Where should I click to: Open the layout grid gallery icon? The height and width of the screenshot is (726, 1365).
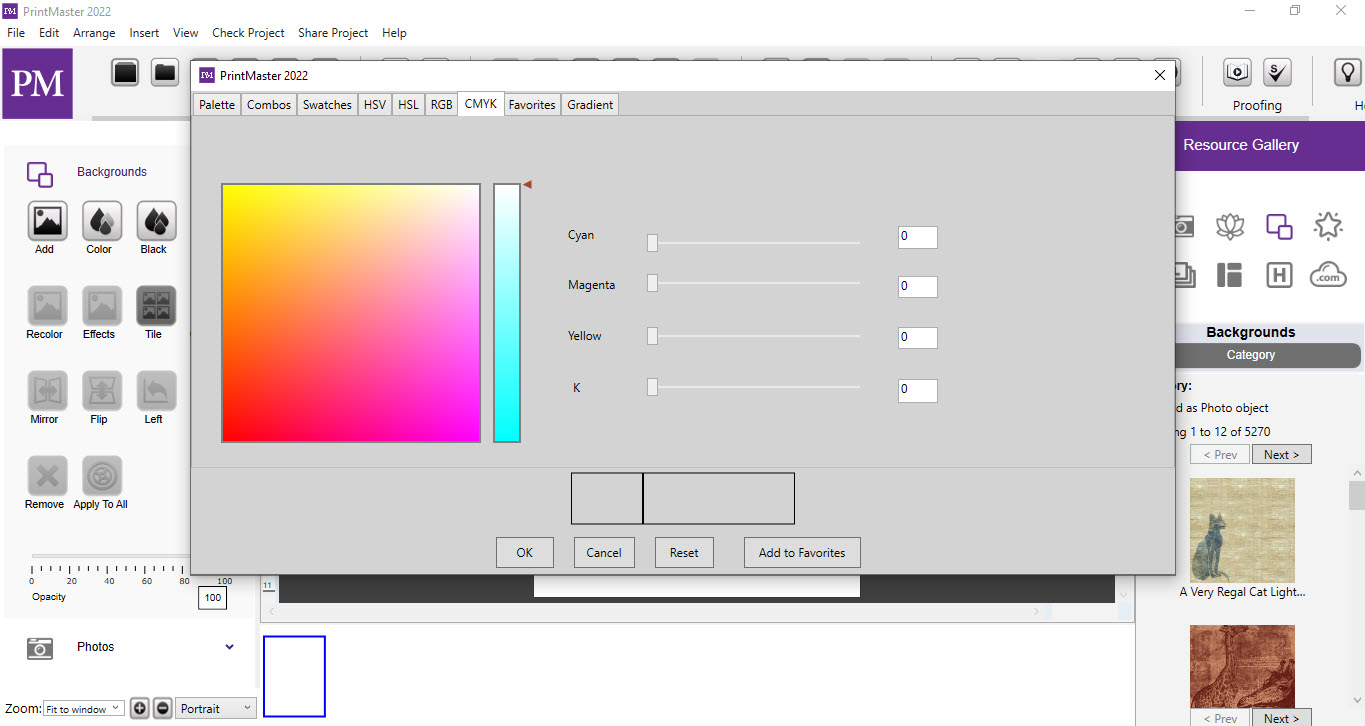(1230, 275)
